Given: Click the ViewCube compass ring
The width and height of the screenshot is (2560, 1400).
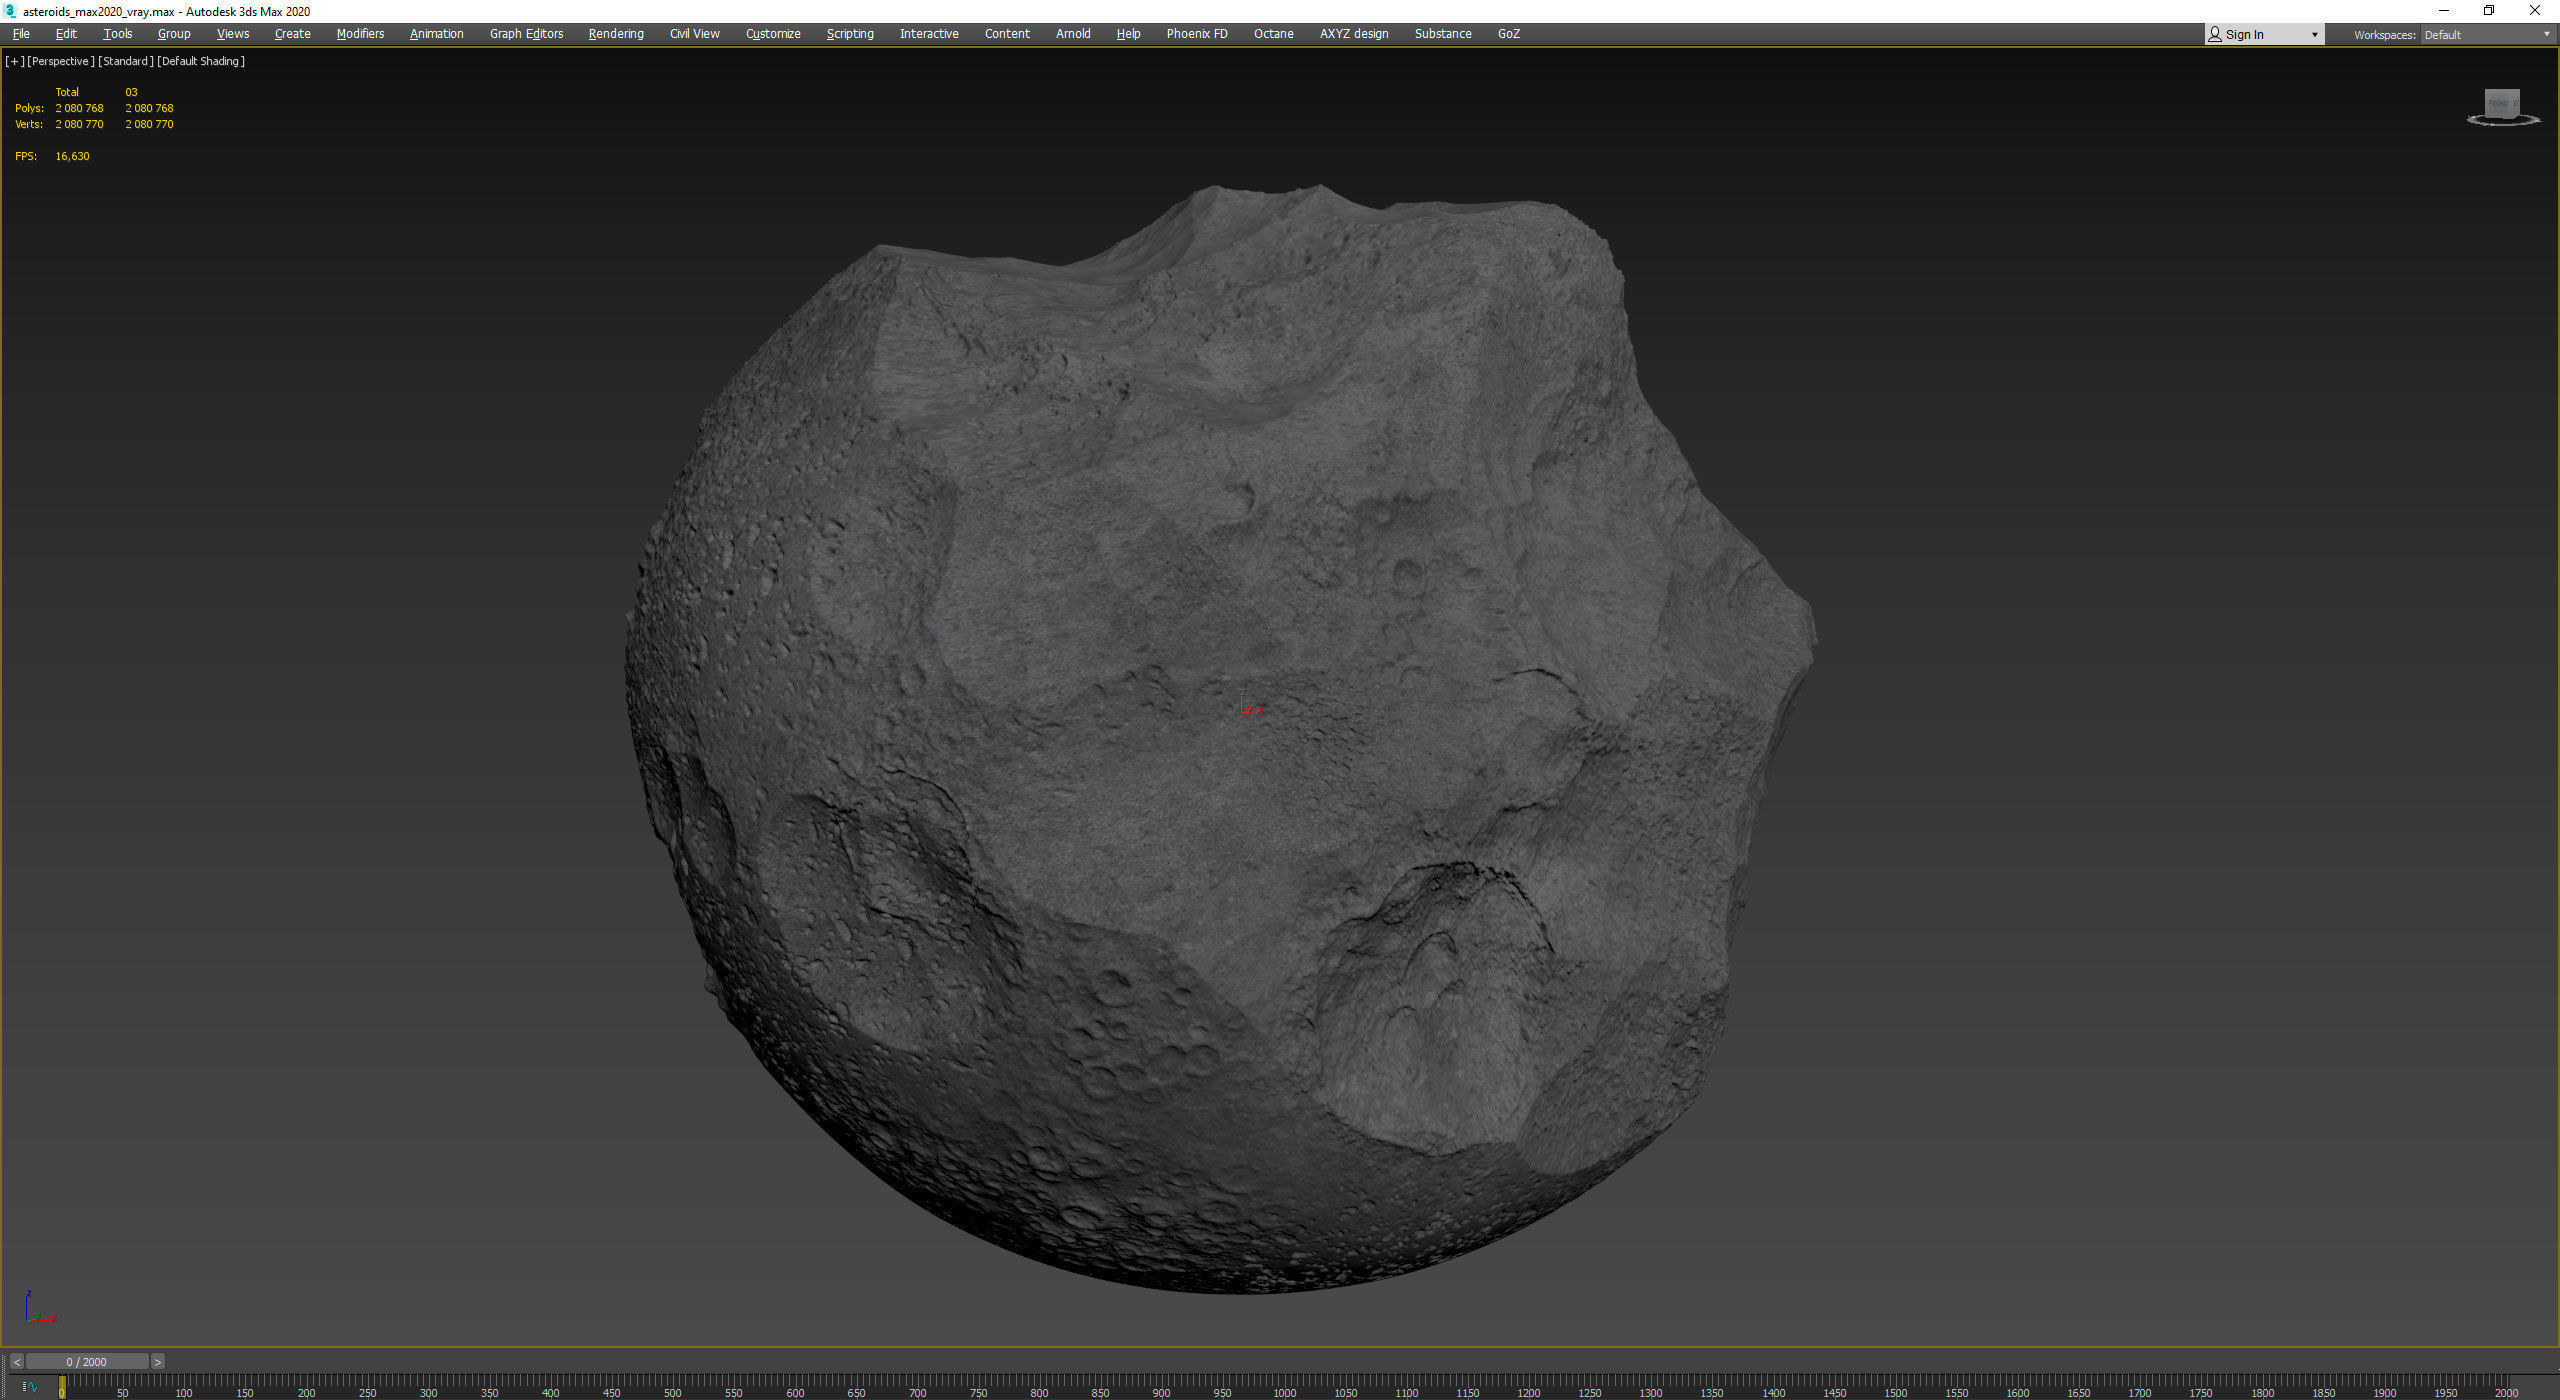Looking at the screenshot, I should [x=2503, y=121].
